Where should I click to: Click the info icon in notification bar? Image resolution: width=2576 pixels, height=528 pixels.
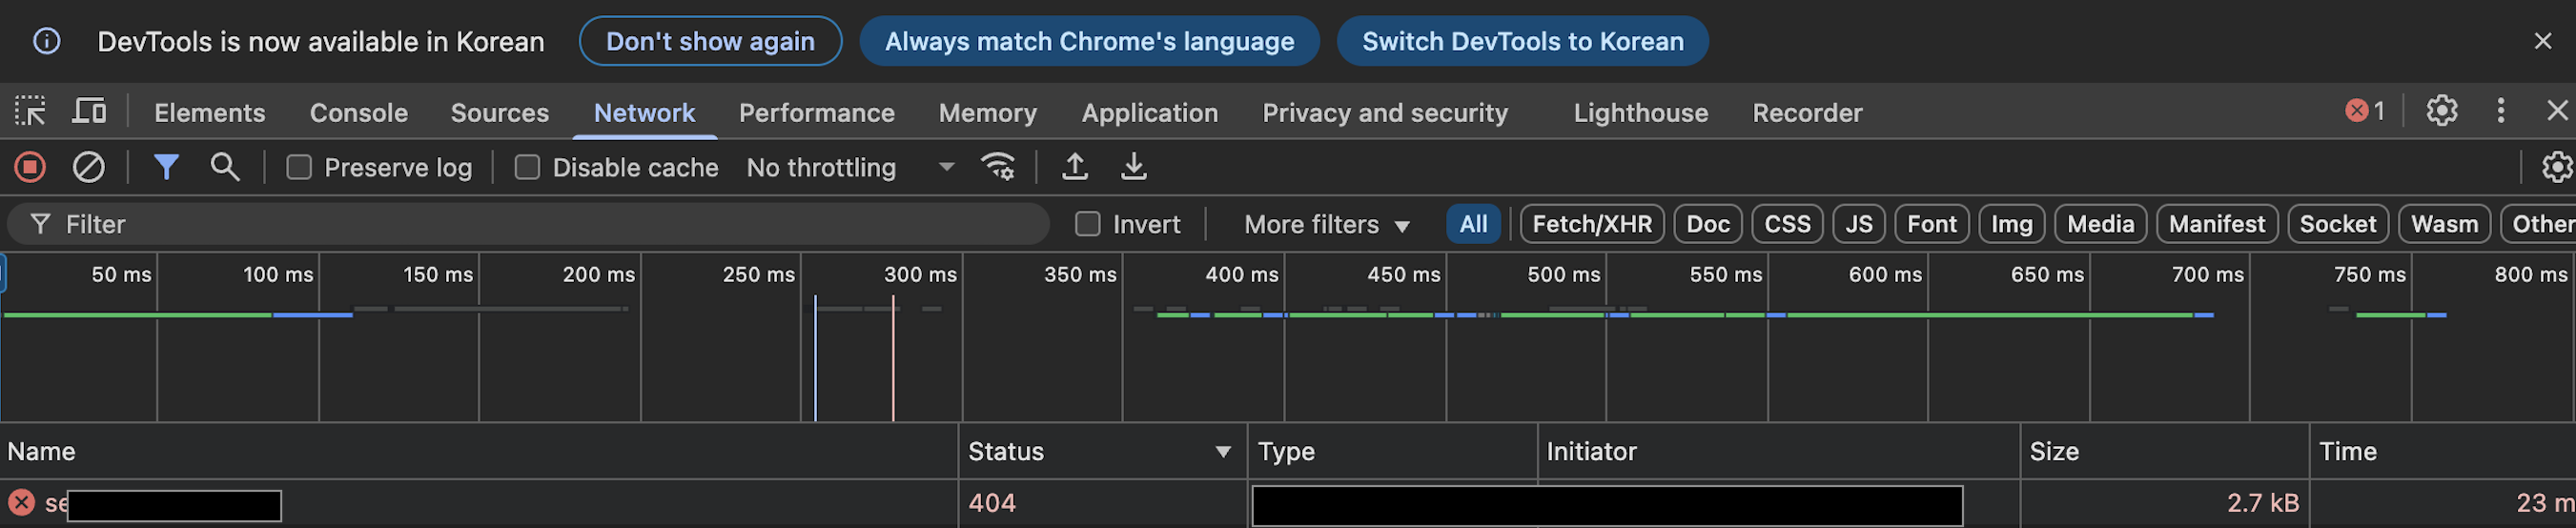tap(47, 41)
